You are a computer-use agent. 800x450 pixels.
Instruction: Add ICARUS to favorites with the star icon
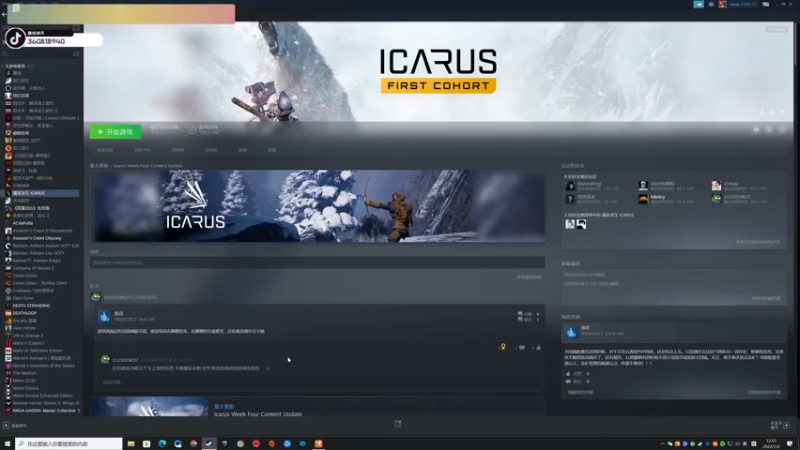pos(782,130)
